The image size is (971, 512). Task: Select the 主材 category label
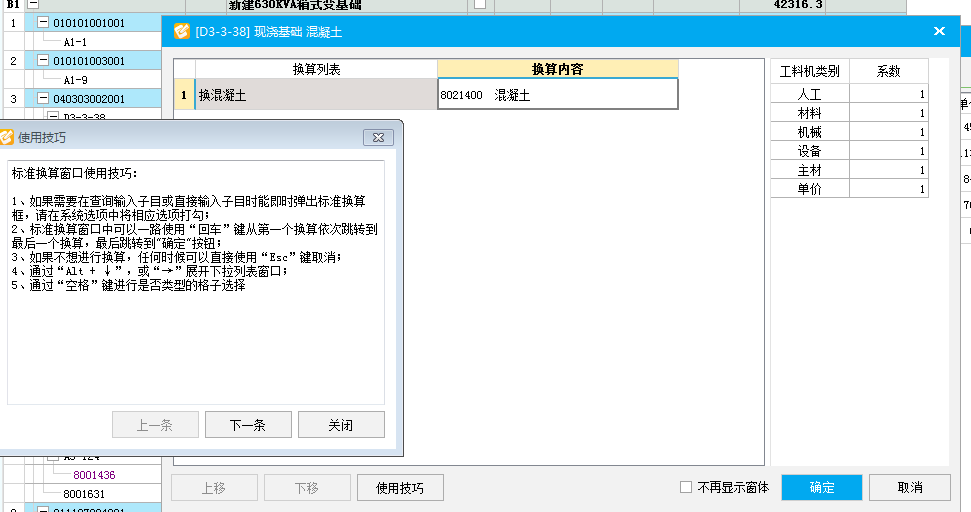point(809,170)
